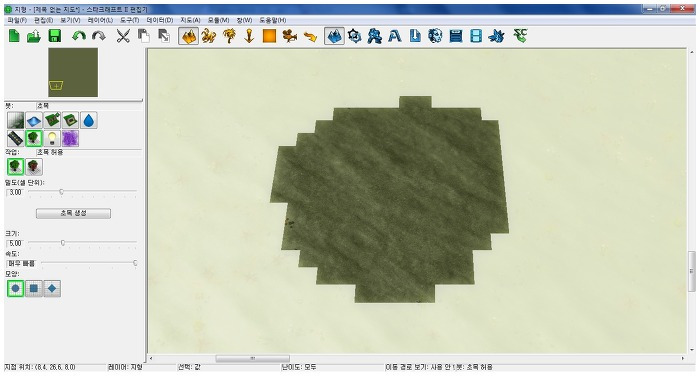This screenshot has width=700, height=376.
Task: Open the 지도(A) menu
Action: pos(190,20)
